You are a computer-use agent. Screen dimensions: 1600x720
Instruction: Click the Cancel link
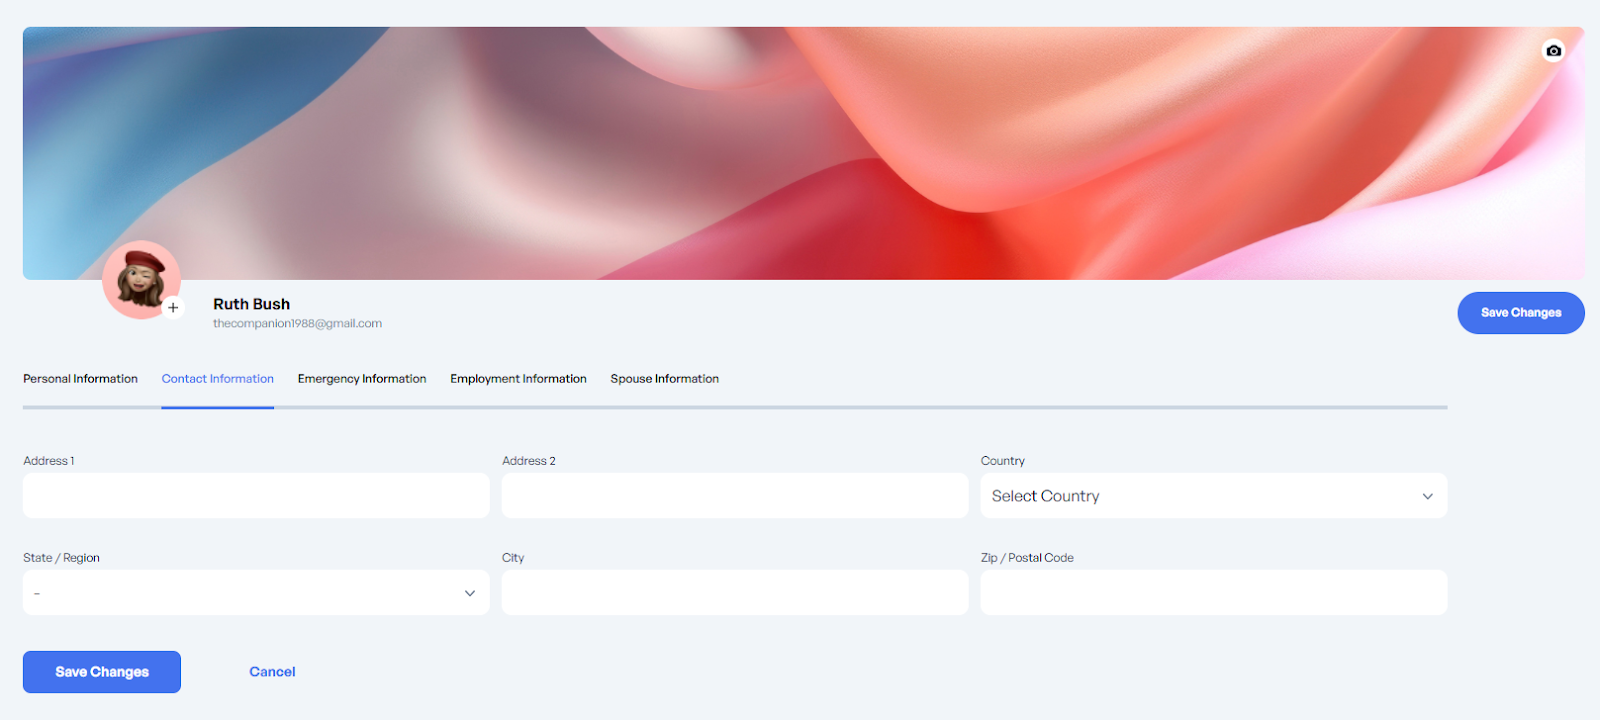point(272,672)
